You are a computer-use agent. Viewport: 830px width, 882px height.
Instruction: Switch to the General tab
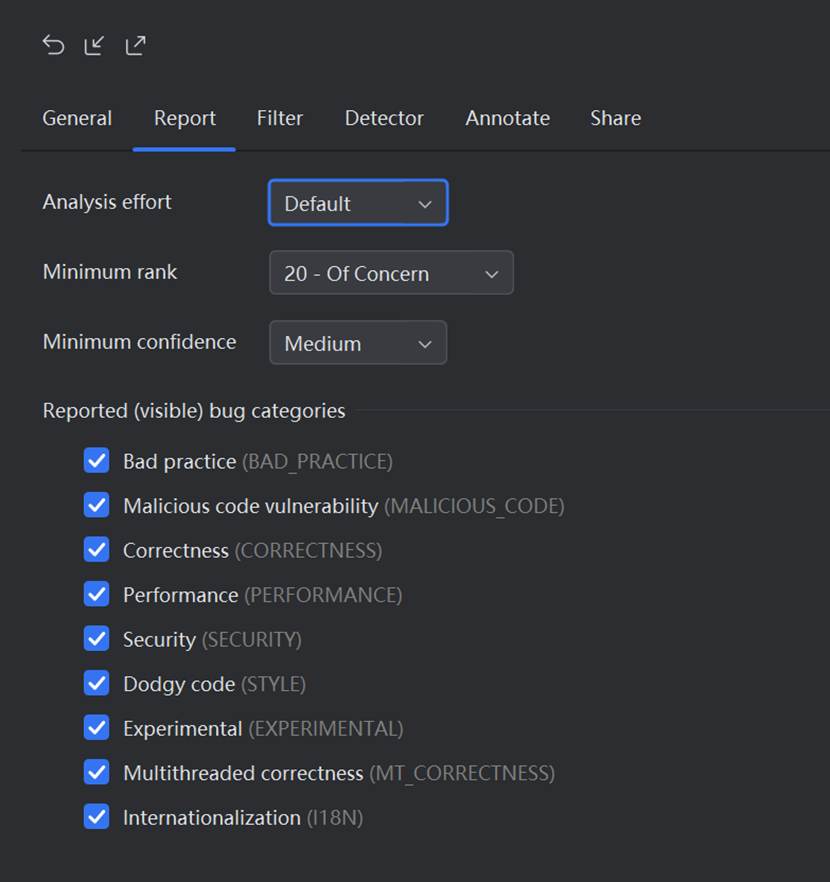(x=77, y=118)
